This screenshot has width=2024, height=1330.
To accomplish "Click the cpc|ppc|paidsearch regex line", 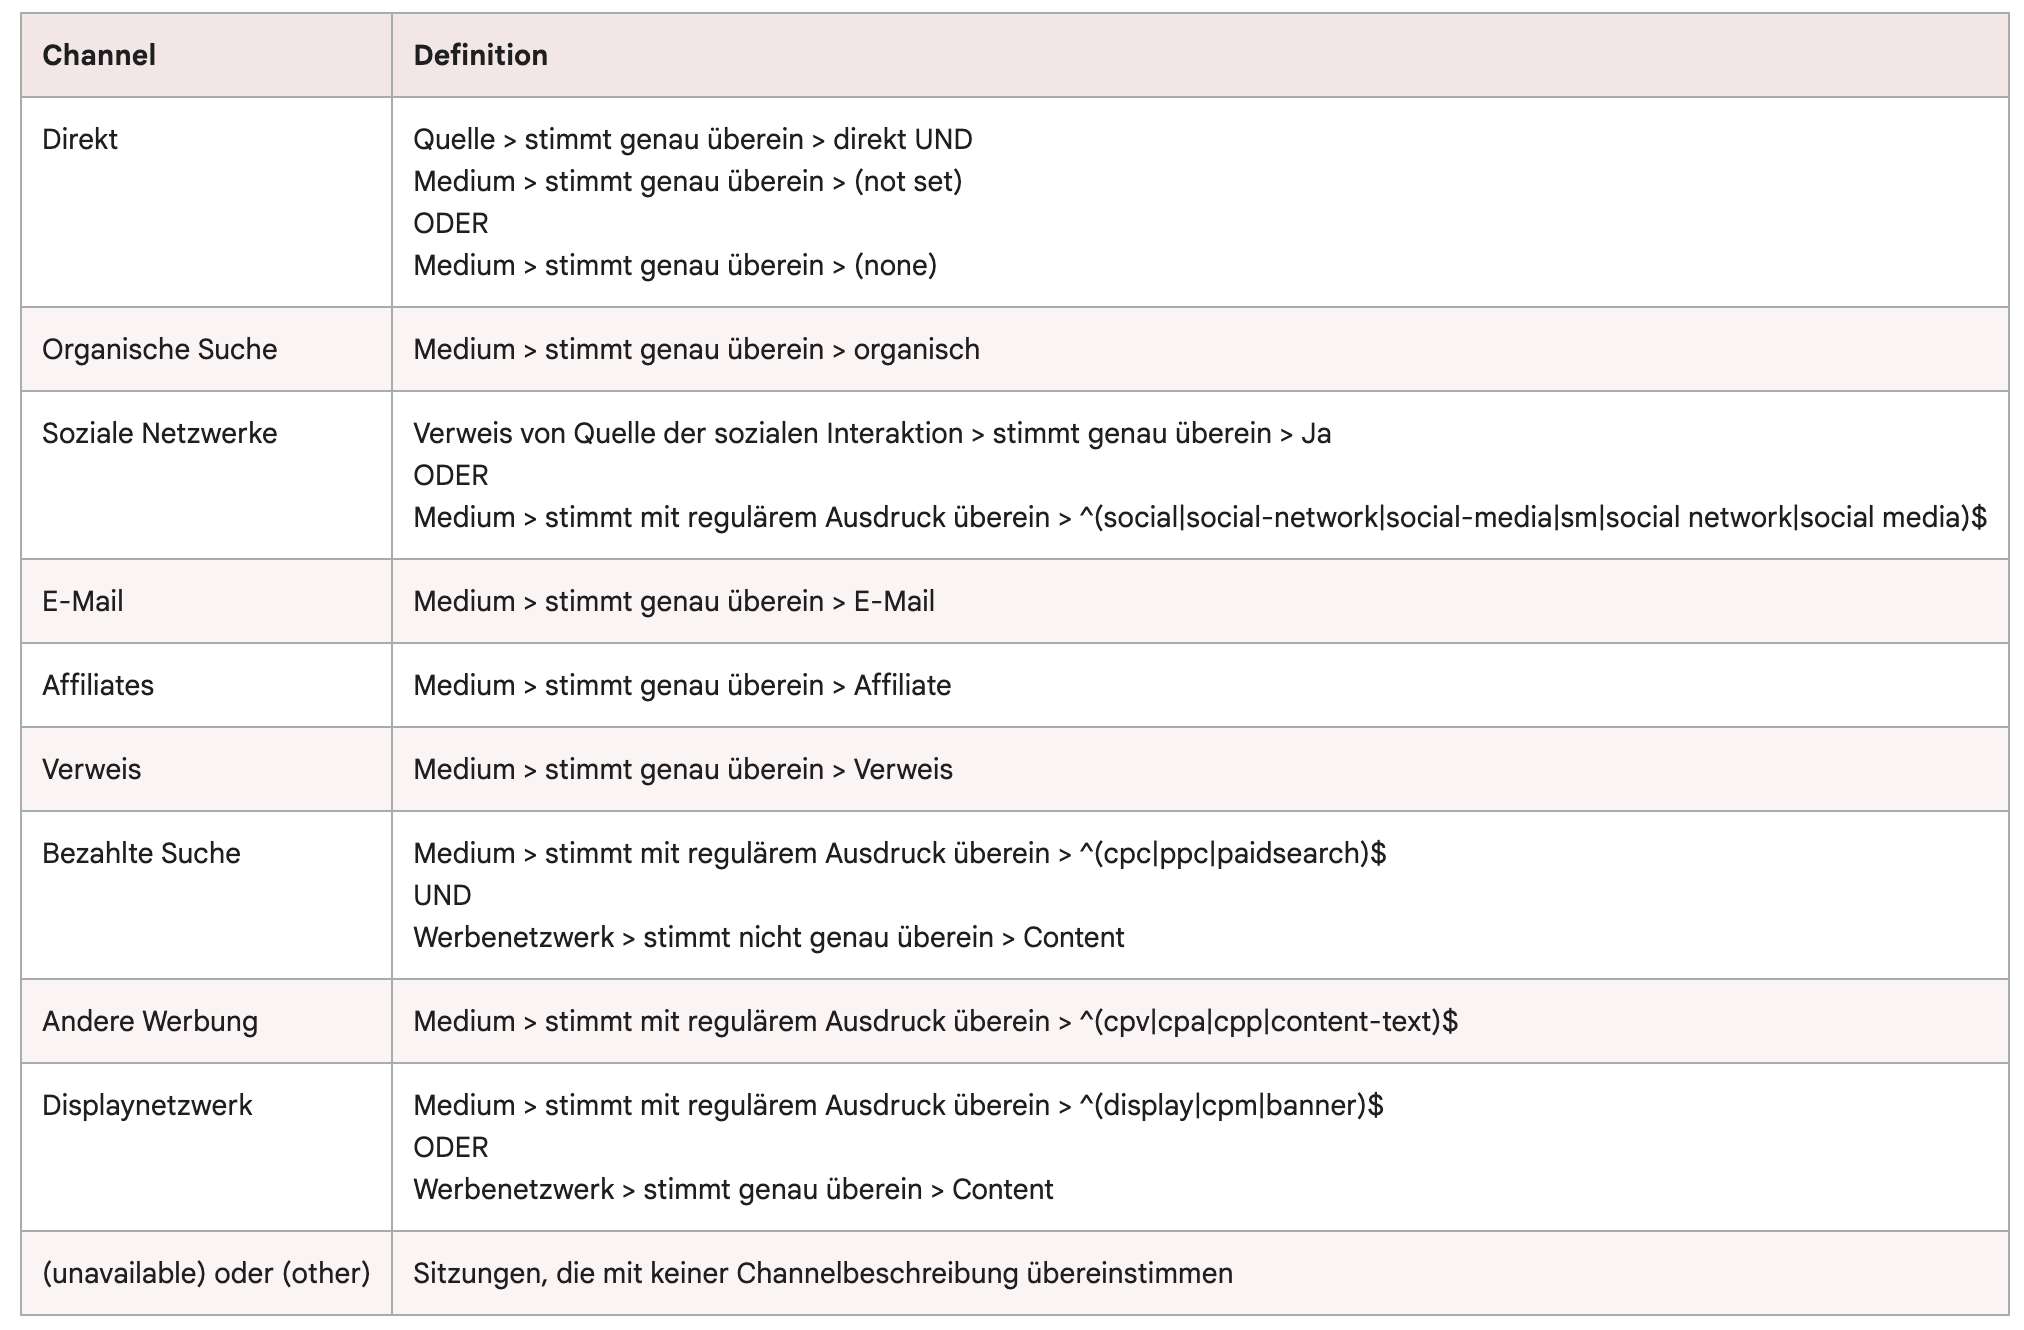I will (x=899, y=853).
